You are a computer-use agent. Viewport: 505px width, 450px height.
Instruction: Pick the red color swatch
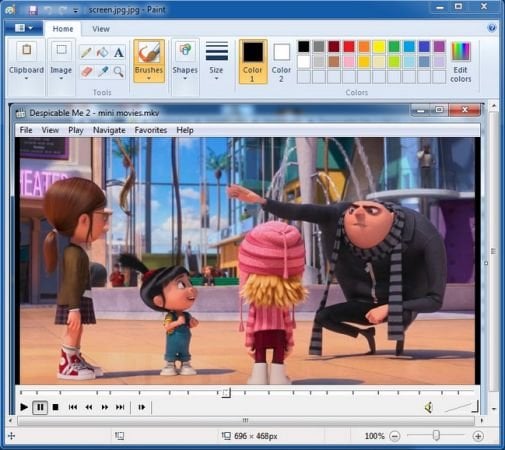click(x=349, y=47)
